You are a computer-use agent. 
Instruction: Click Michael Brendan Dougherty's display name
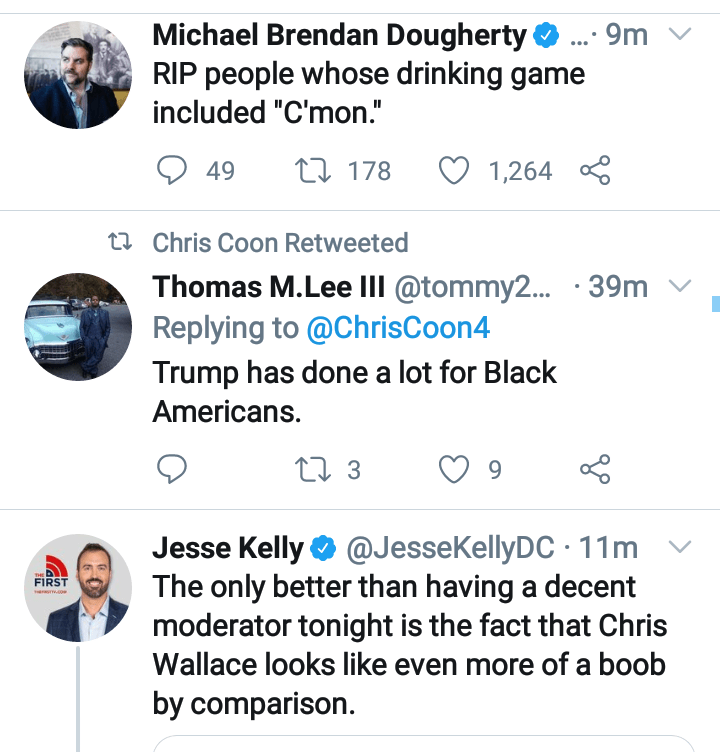click(x=340, y=36)
